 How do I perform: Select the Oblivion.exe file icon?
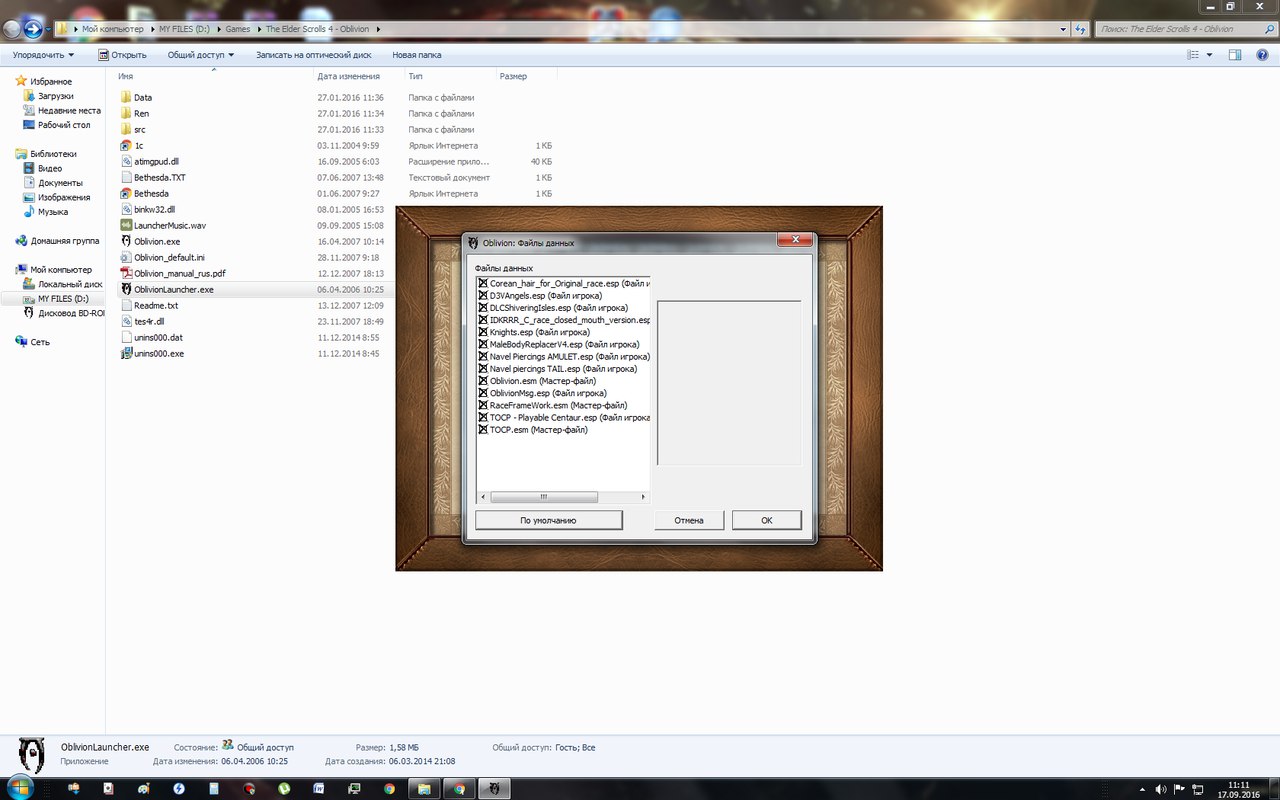click(x=126, y=242)
